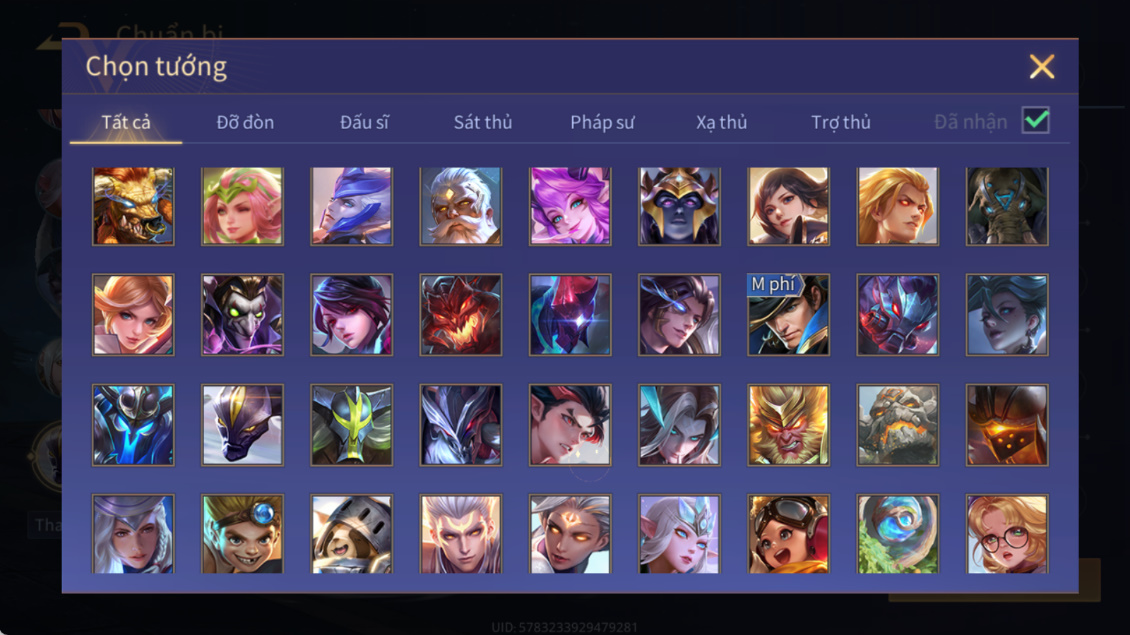Screen dimensions: 1130x635
Task: Select the elephant-masked hero portrait
Action: (x=1007, y=206)
